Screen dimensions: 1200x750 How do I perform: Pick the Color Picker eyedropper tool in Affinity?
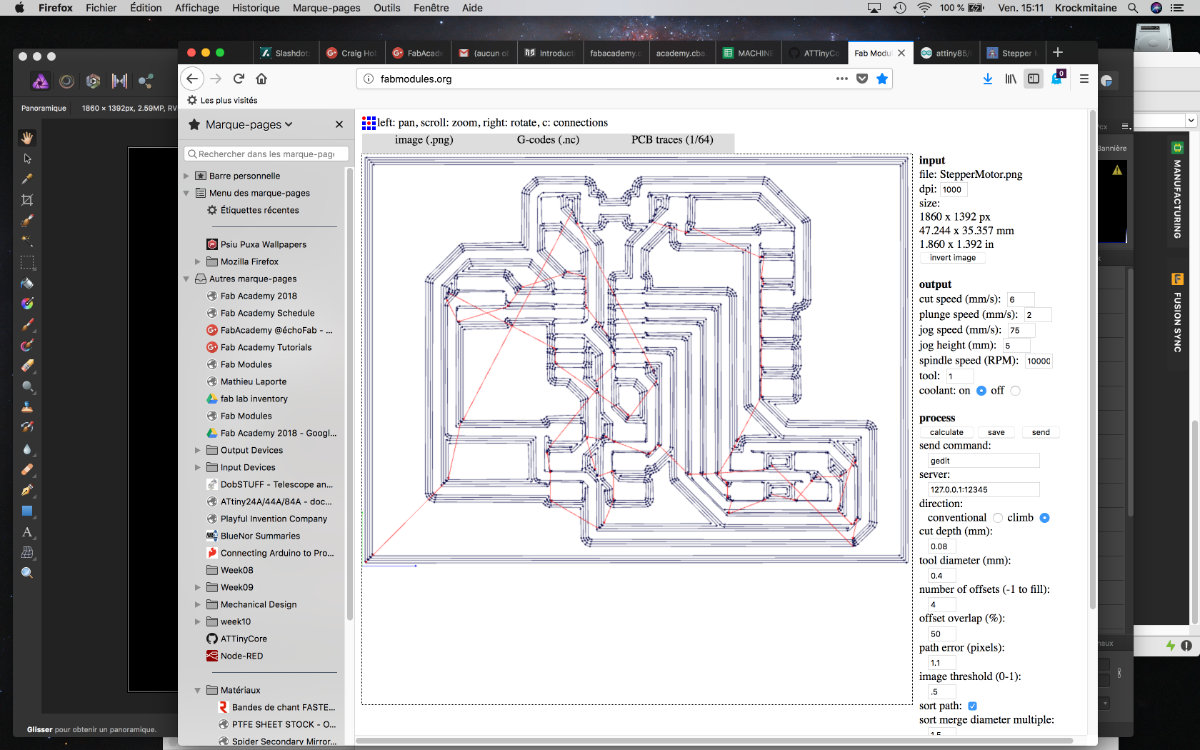click(27, 179)
